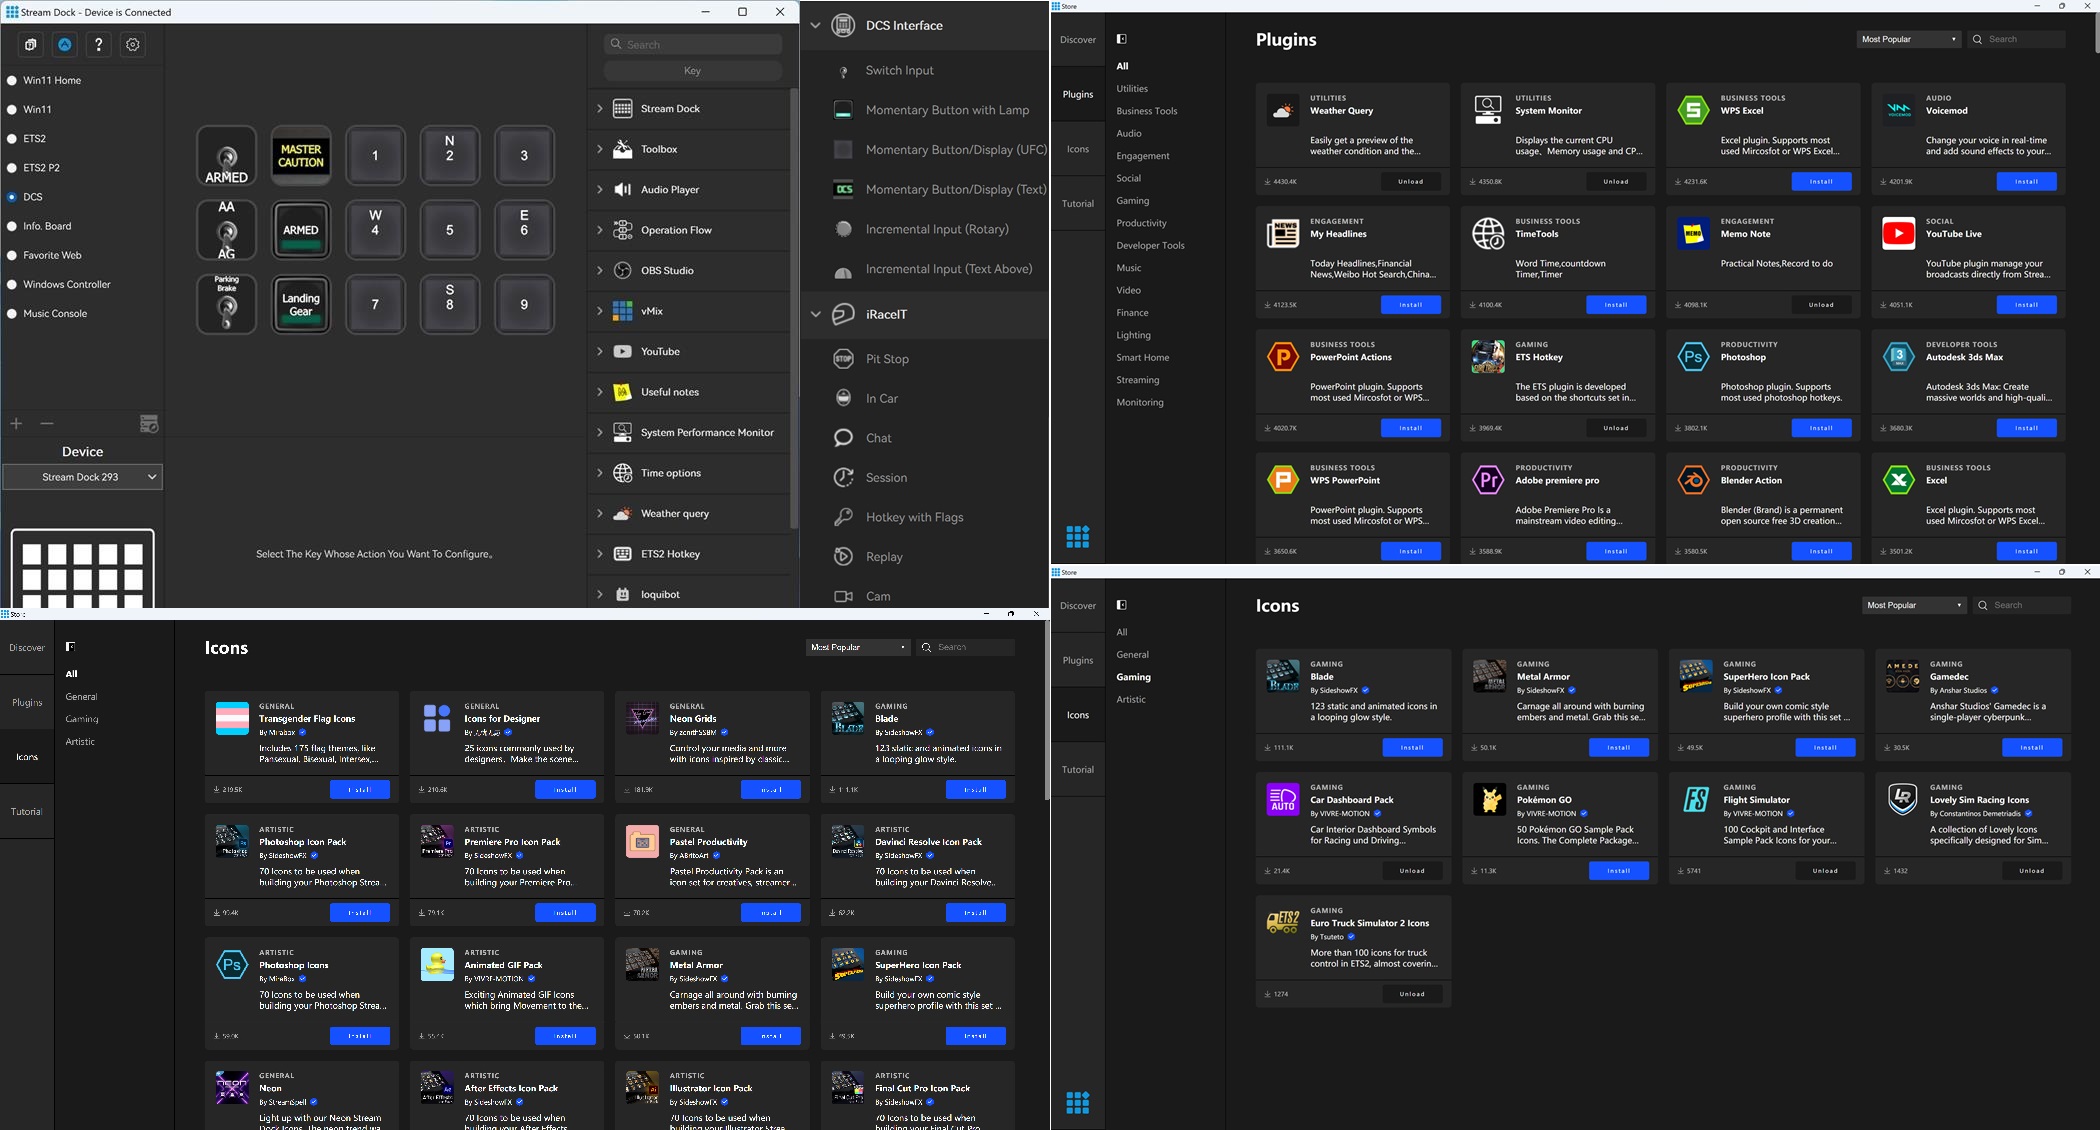Open Tutorial tab in Plugins store window
Image resolution: width=2100 pixels, height=1130 pixels.
[x=1078, y=204]
